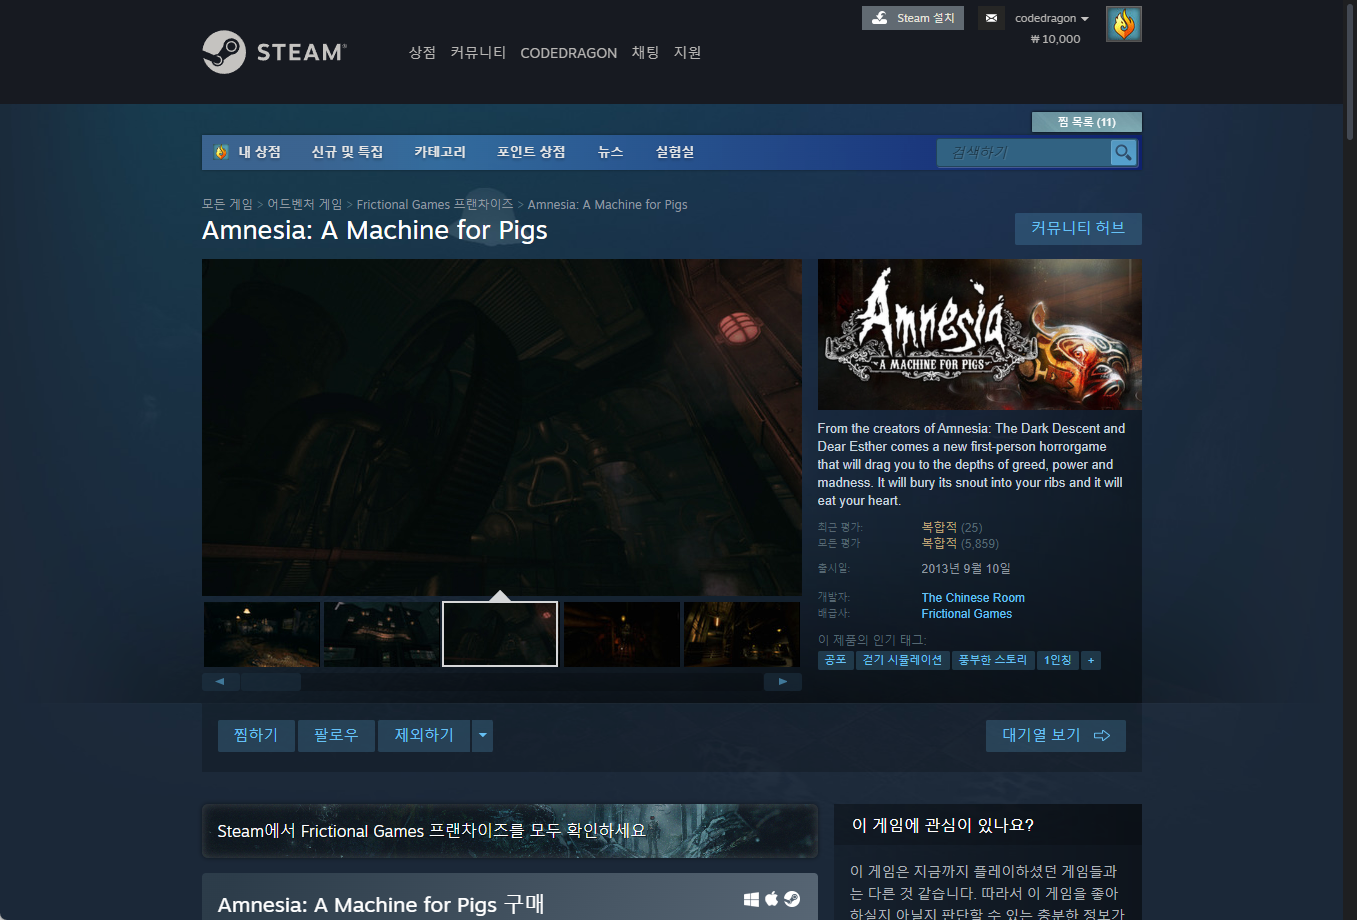Select the first screenshot thumbnail
Screen dimensions: 1357x920
(261, 634)
